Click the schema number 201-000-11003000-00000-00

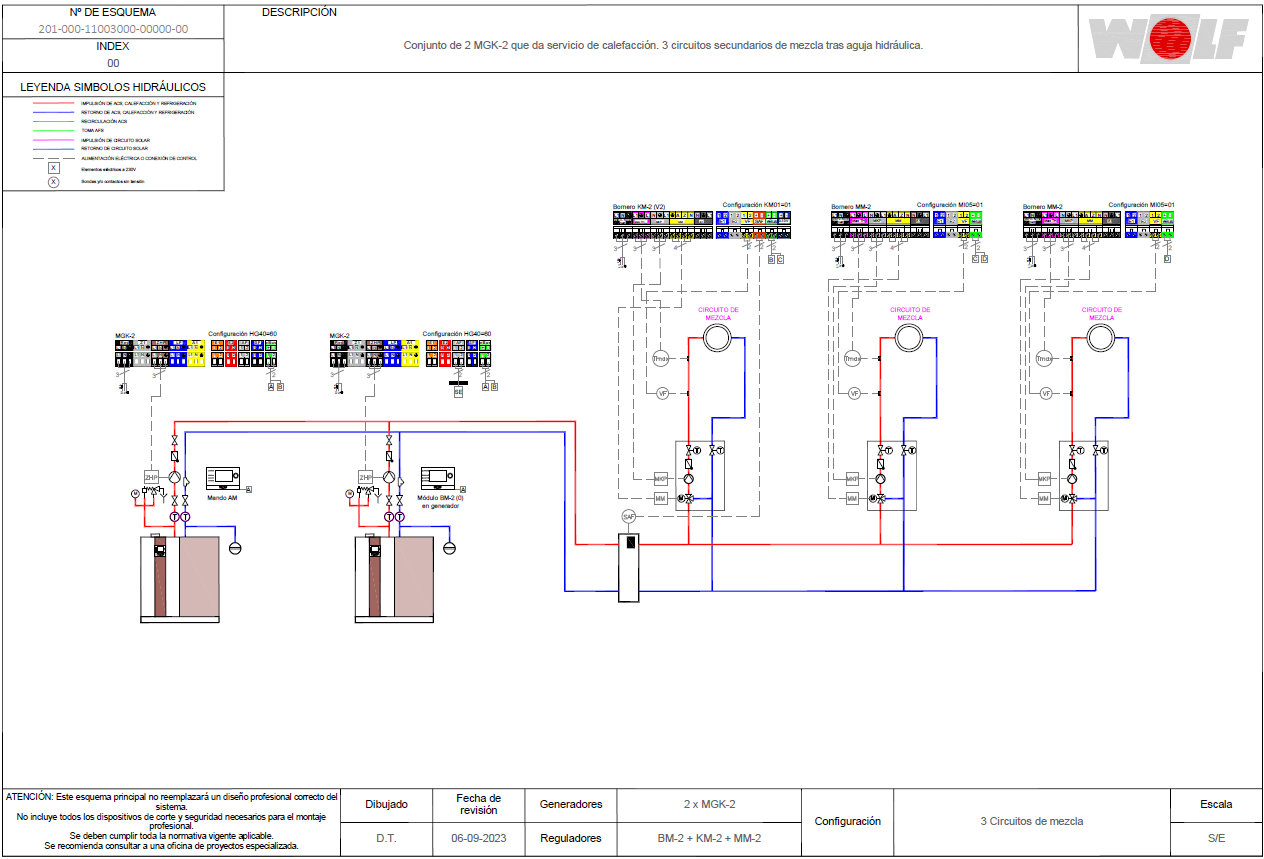113,29
